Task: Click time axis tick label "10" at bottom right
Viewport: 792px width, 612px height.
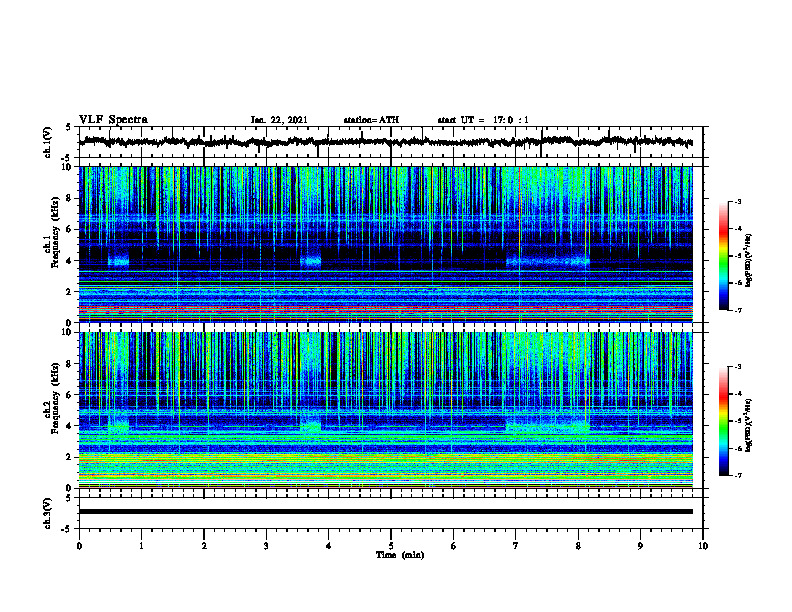Action: (x=703, y=546)
